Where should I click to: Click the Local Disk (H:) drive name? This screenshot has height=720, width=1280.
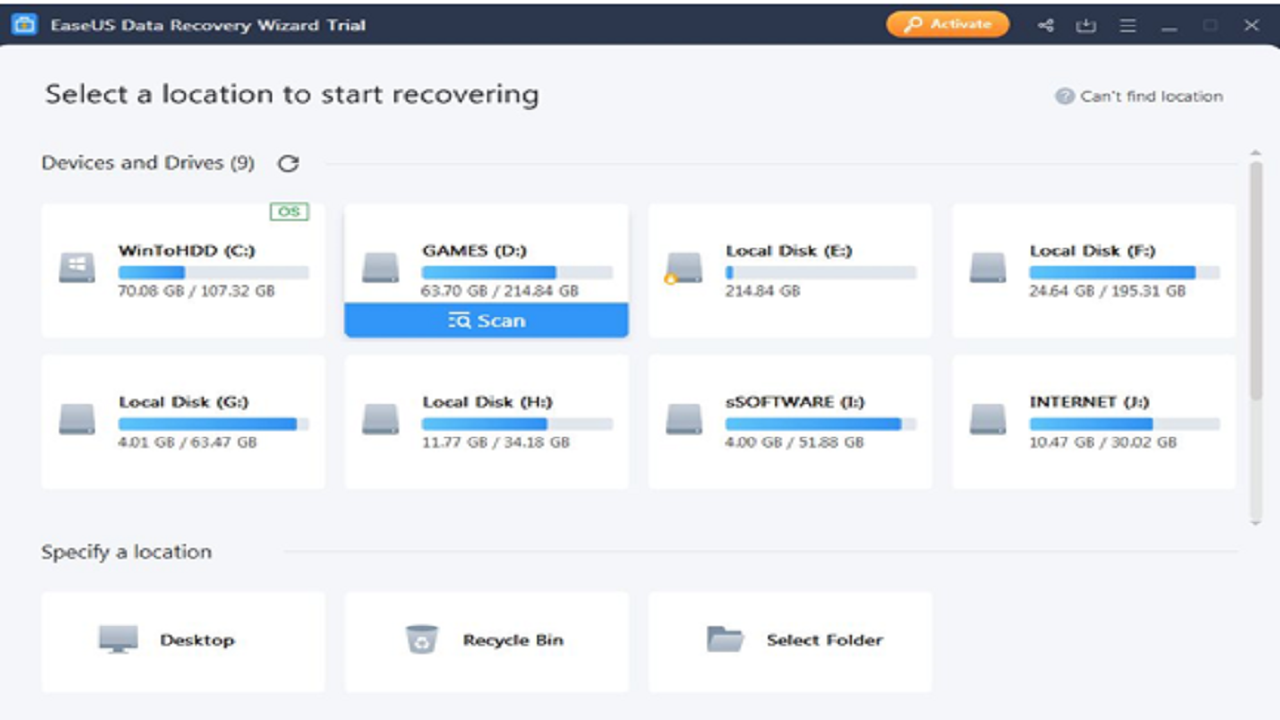[487, 402]
